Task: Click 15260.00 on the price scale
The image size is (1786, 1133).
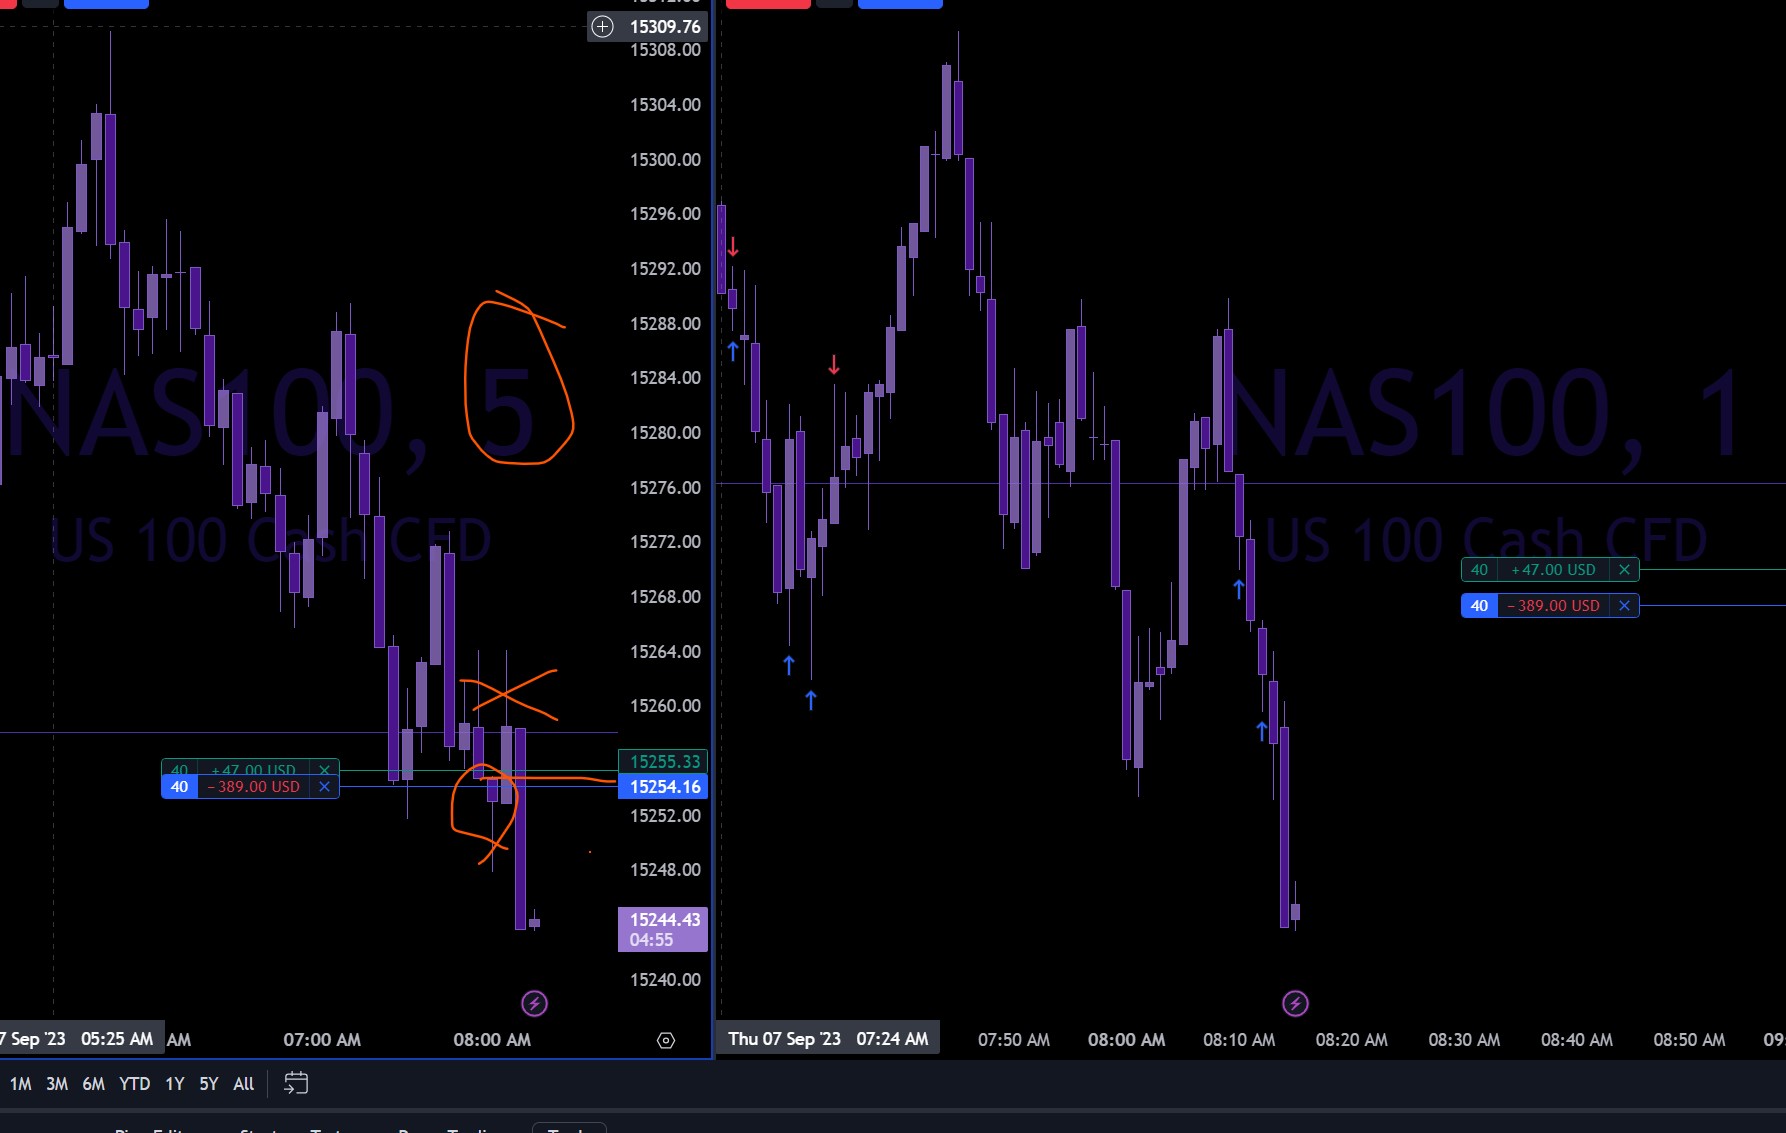Action: click(665, 706)
